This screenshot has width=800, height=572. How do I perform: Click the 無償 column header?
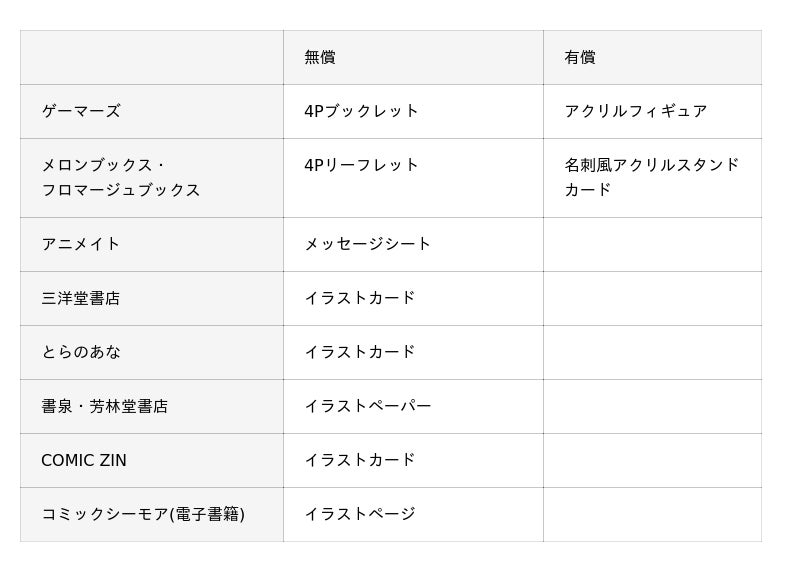[x=320, y=57]
